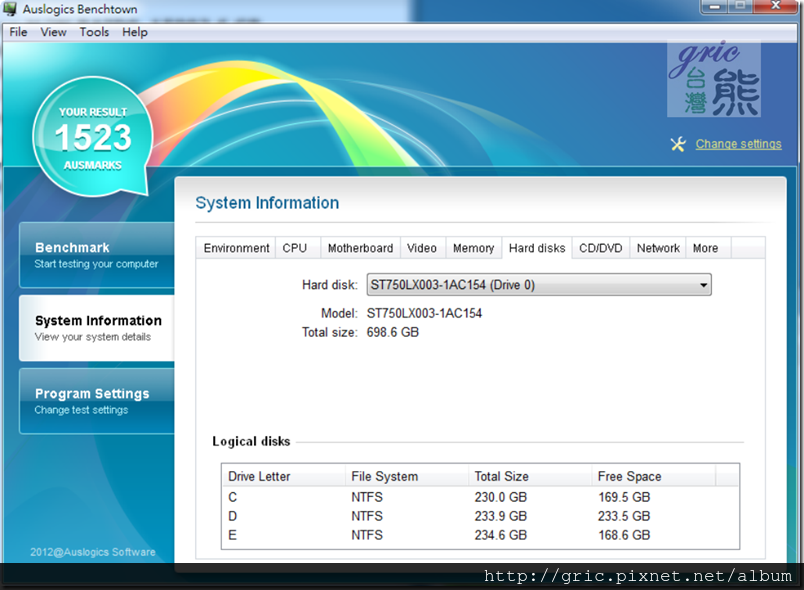Screen dimensions: 804x590
Task: Click the Auslogics Benchtown title bar icon
Action: [10, 9]
